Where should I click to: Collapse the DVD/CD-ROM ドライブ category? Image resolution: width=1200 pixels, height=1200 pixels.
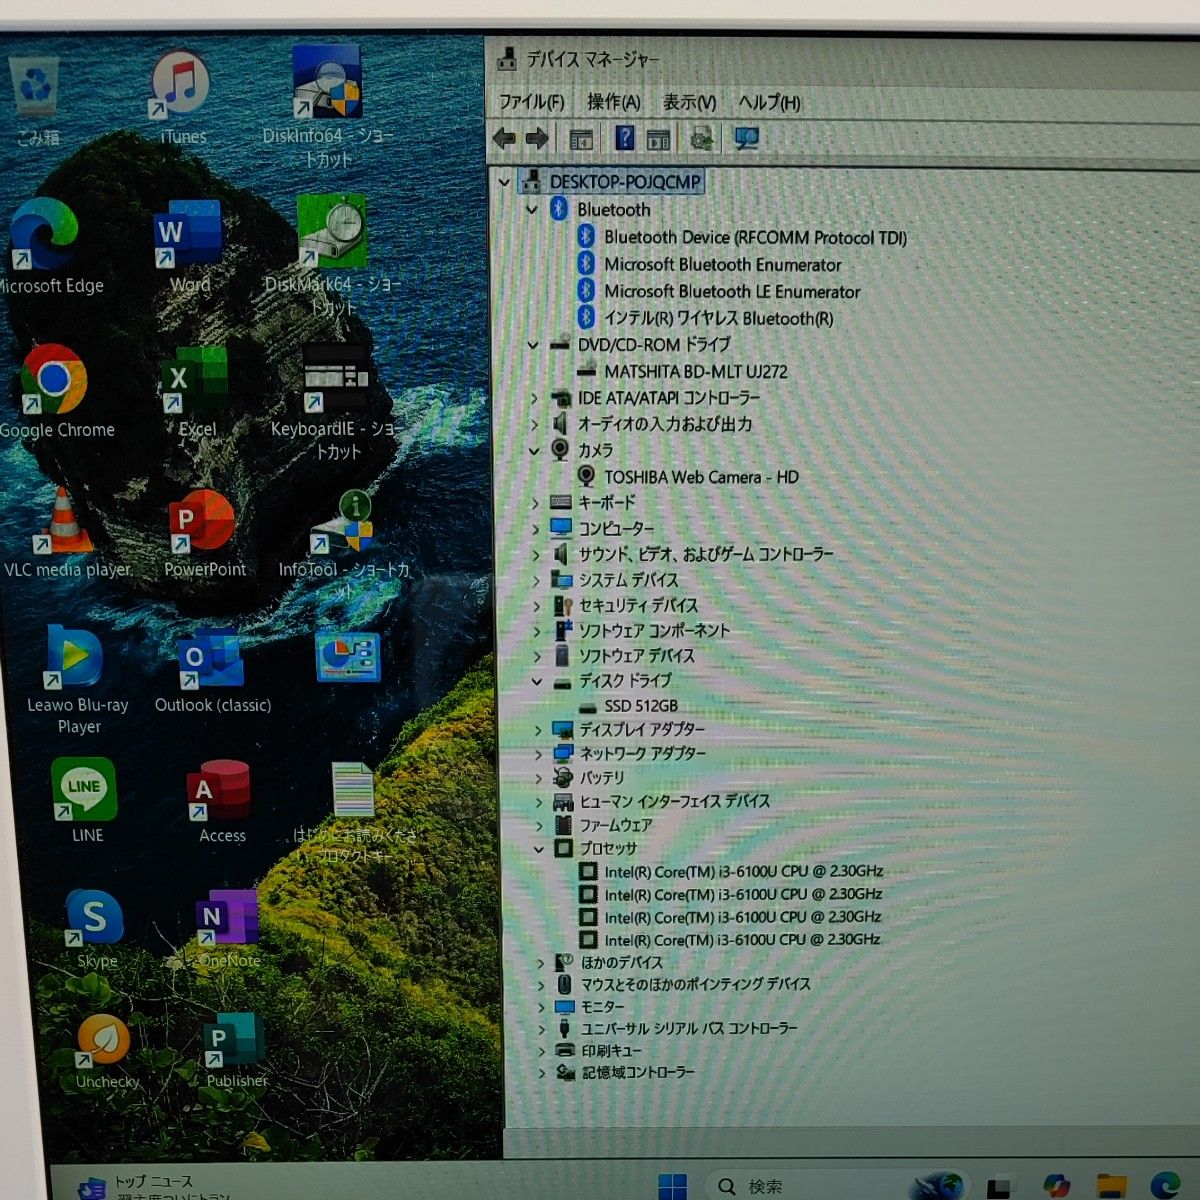(x=532, y=345)
